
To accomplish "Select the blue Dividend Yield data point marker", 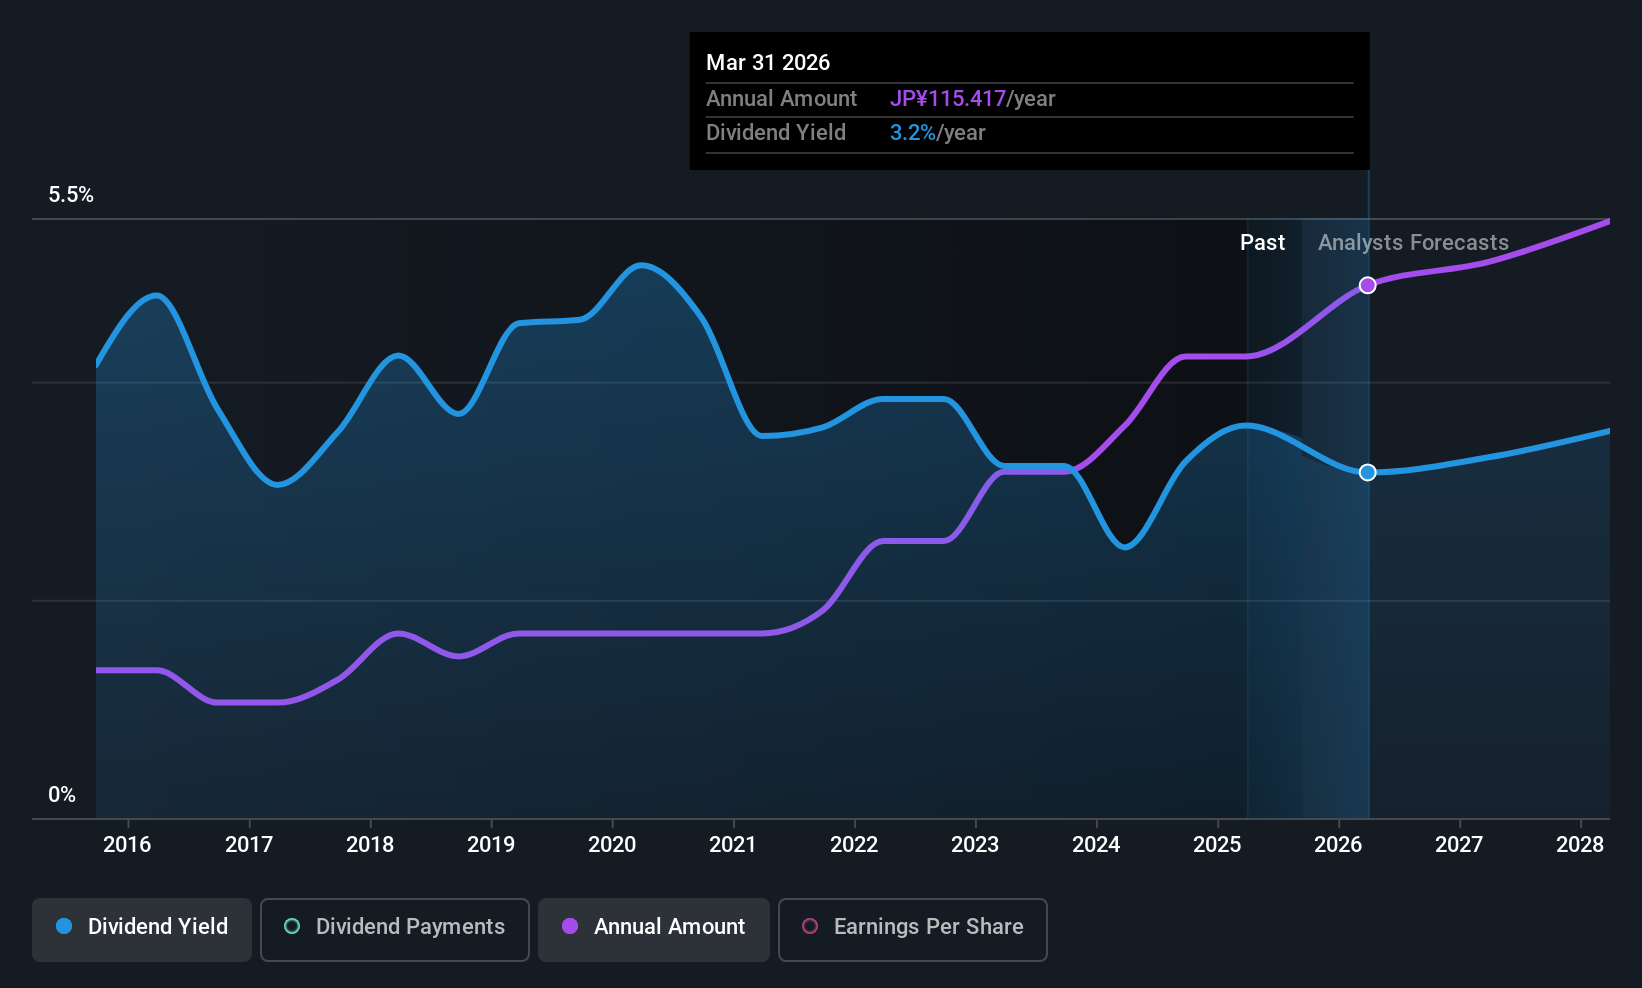I will 1367,472.
